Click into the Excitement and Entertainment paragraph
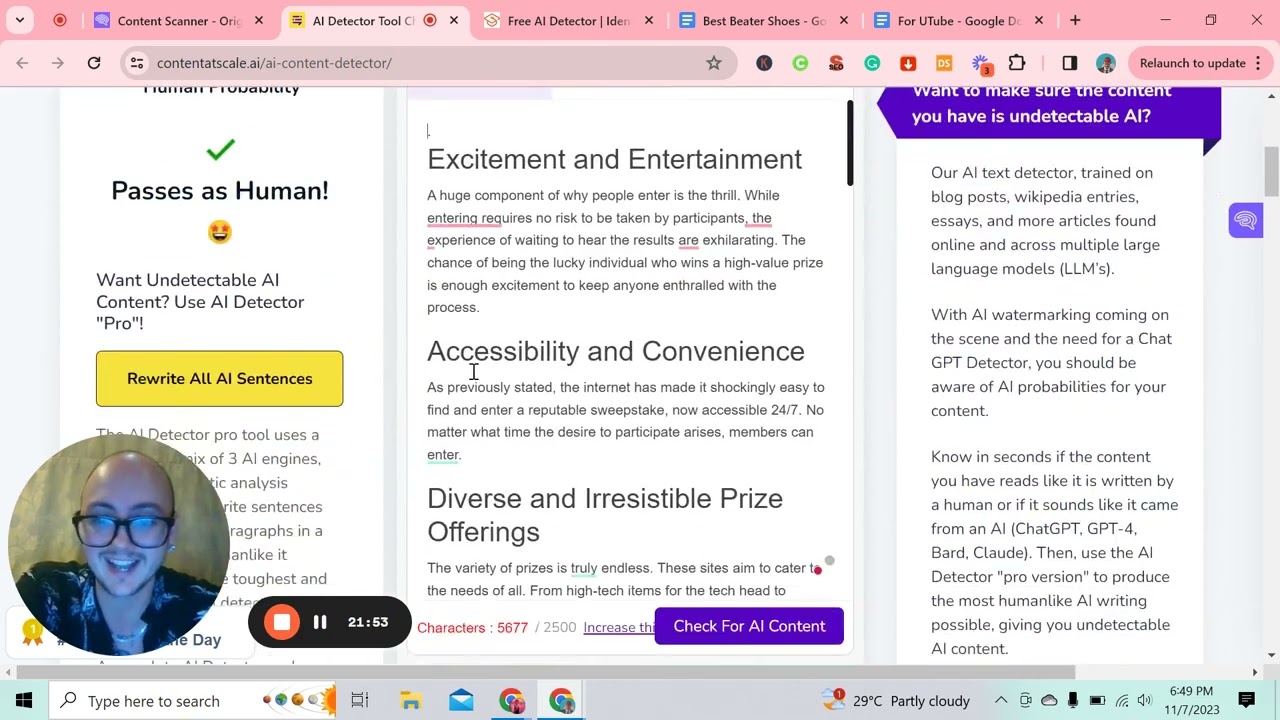1280x720 pixels. pos(625,251)
